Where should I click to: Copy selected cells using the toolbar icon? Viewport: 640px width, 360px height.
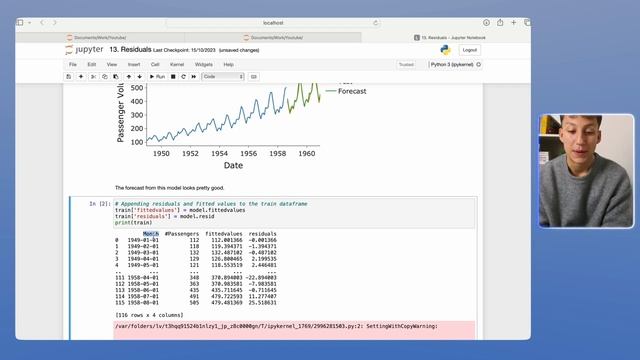pyautogui.click(x=104, y=77)
